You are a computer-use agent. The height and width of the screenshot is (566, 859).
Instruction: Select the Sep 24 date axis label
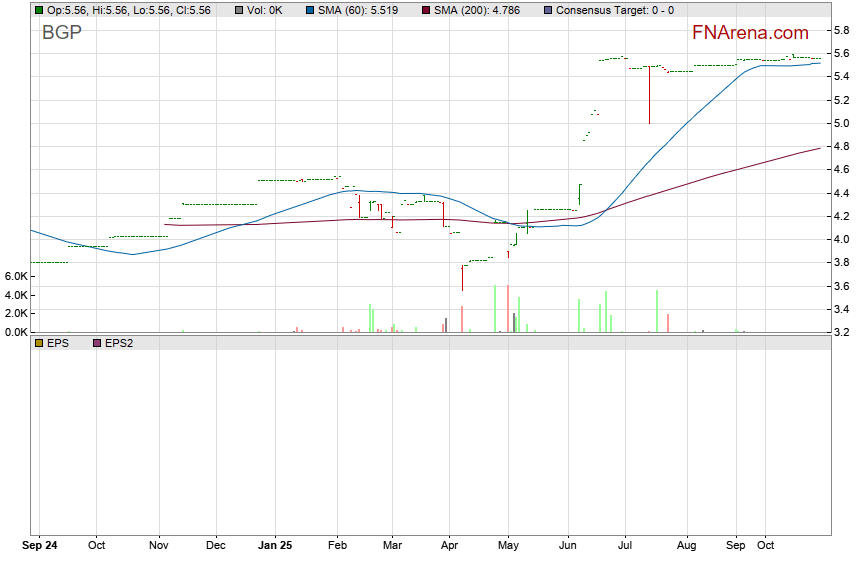click(40, 546)
